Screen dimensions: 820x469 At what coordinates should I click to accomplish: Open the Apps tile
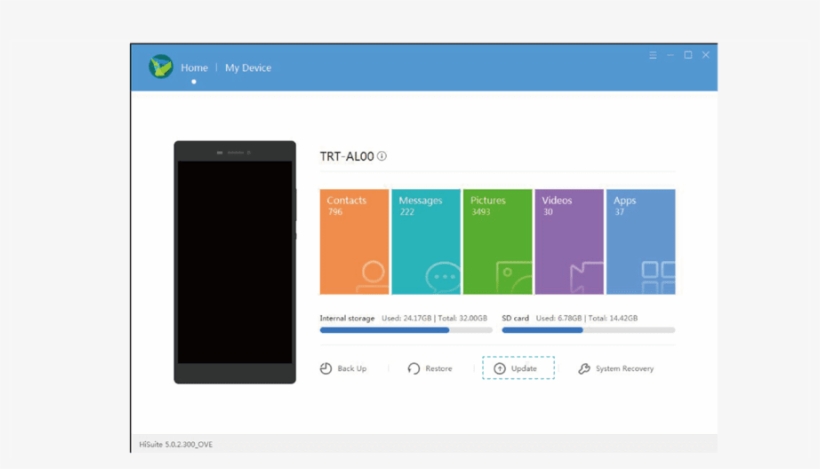[x=641, y=242]
